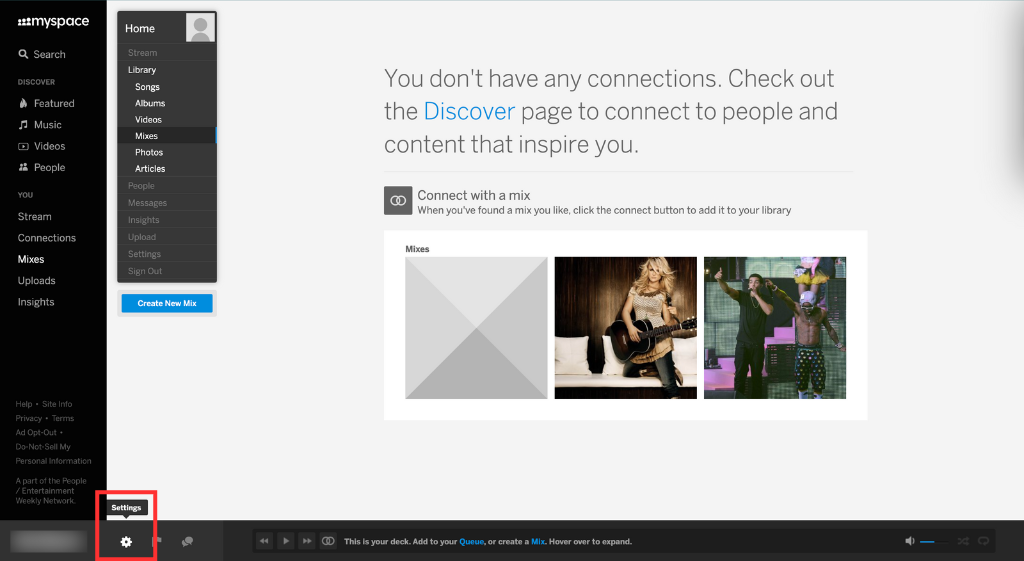Click the profile avatar in Home panel
The image size is (1024, 561).
click(x=200, y=28)
